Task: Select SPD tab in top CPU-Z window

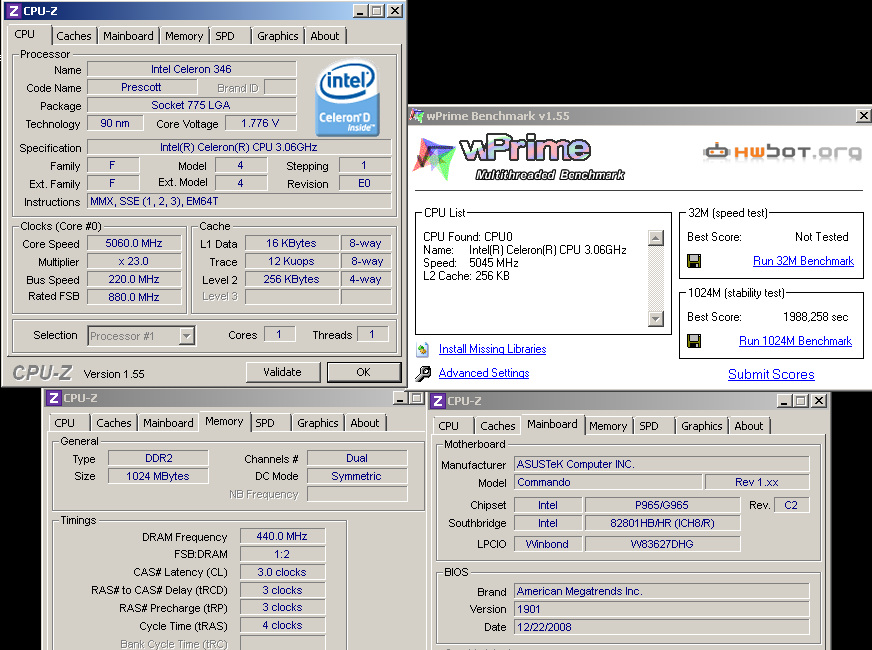Action: point(225,36)
